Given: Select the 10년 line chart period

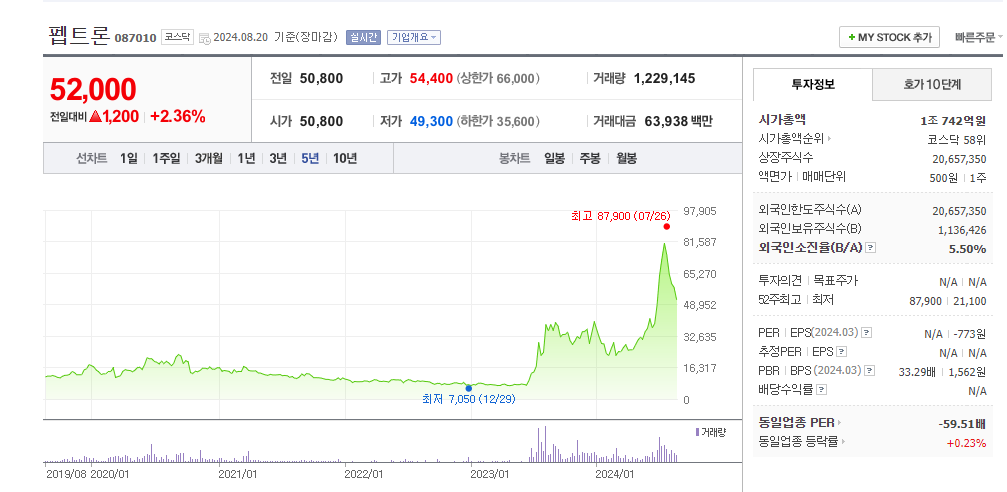Looking at the screenshot, I should tap(345, 158).
